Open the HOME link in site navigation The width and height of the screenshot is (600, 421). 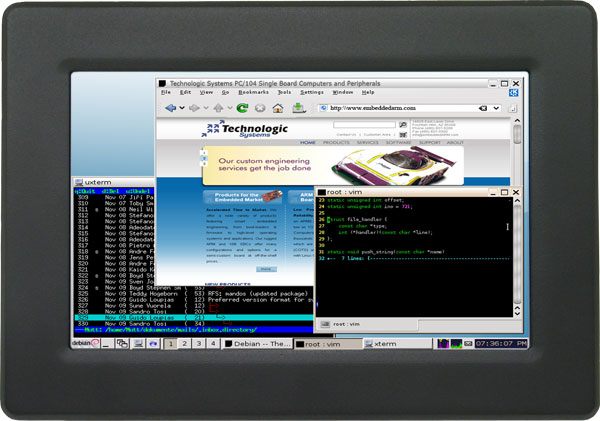point(308,142)
